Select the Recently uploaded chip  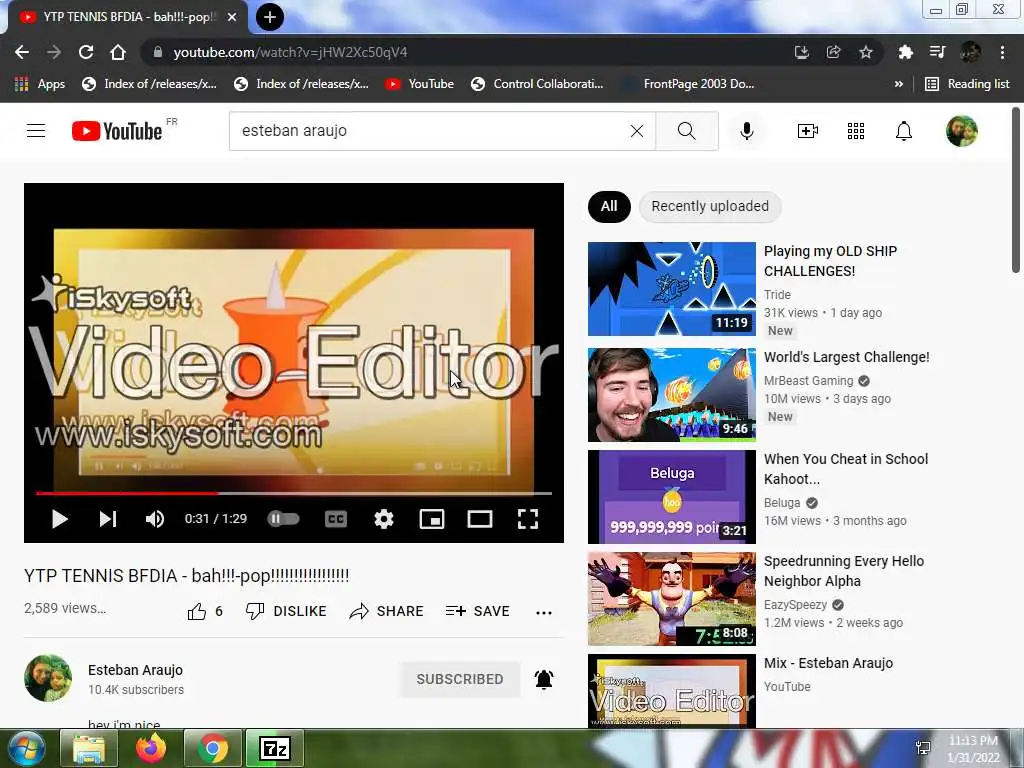(710, 206)
